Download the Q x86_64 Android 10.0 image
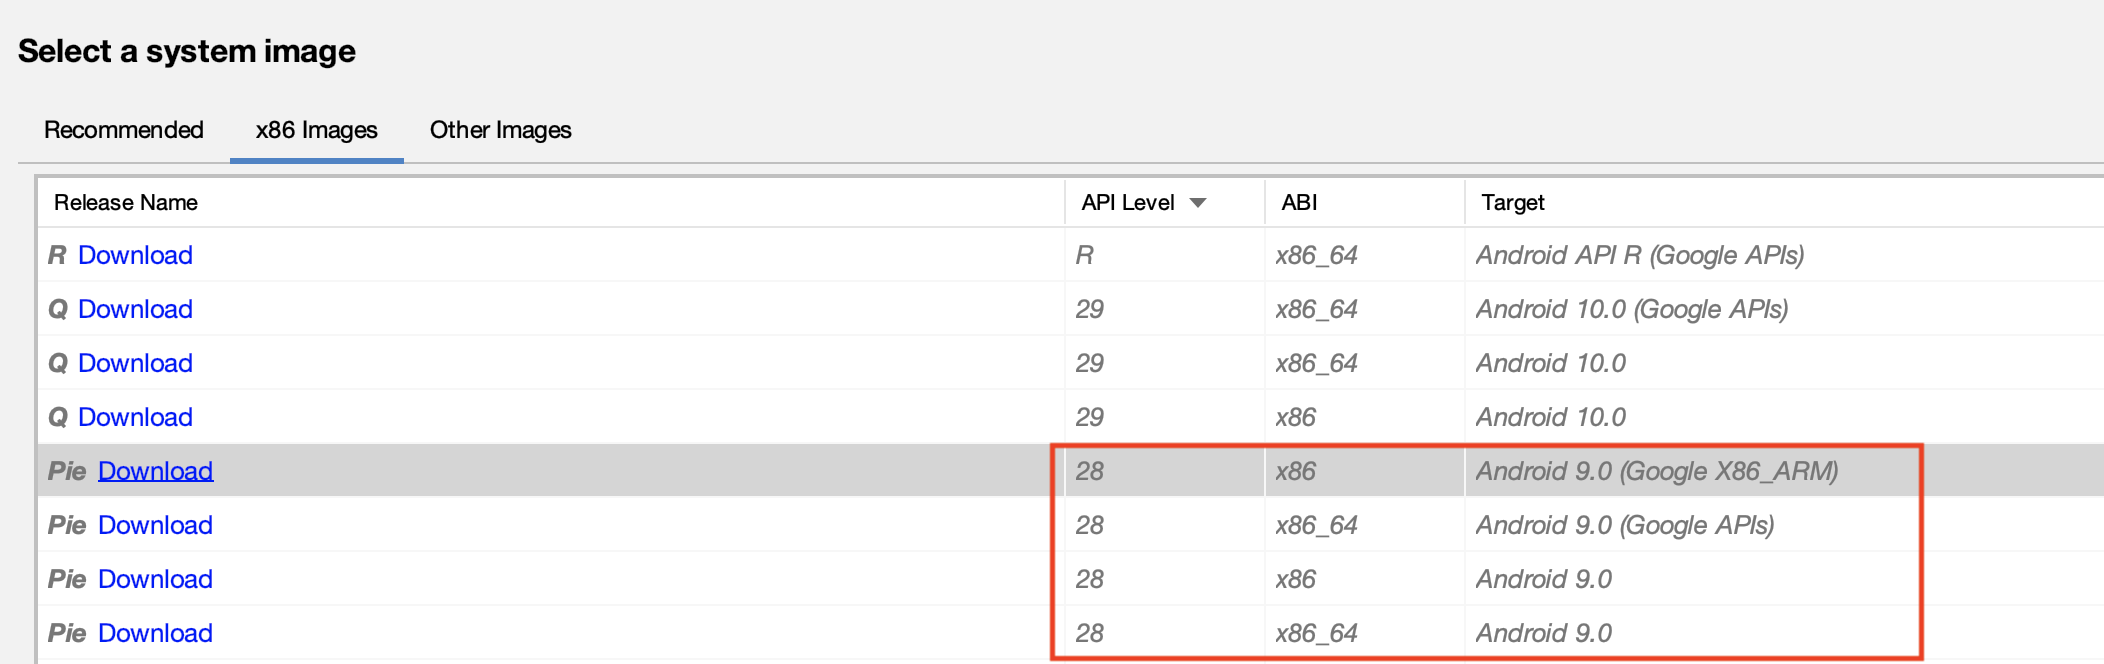This screenshot has width=2104, height=664. (x=136, y=363)
